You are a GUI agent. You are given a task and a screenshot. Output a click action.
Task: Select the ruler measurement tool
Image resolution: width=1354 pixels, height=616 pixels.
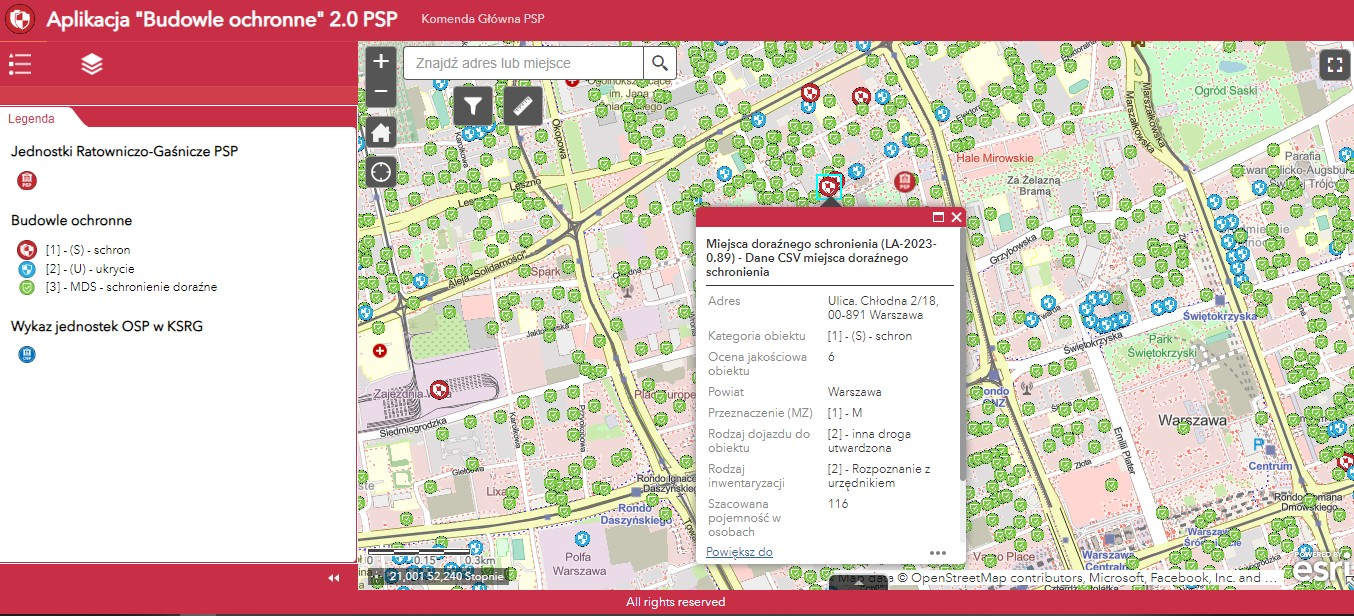coord(522,105)
